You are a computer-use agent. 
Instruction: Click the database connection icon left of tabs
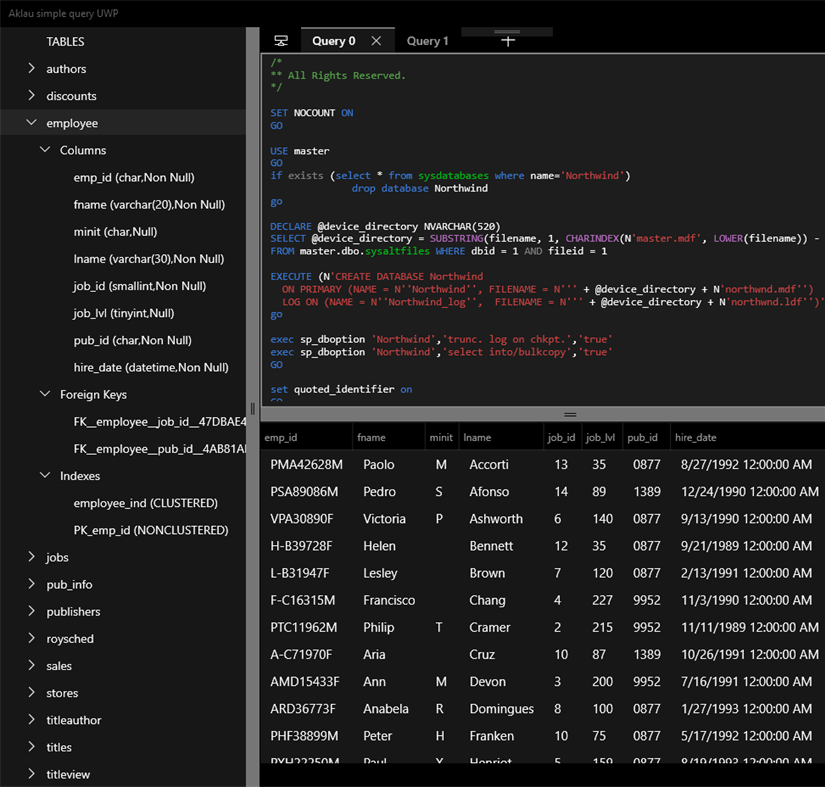pyautogui.click(x=281, y=41)
